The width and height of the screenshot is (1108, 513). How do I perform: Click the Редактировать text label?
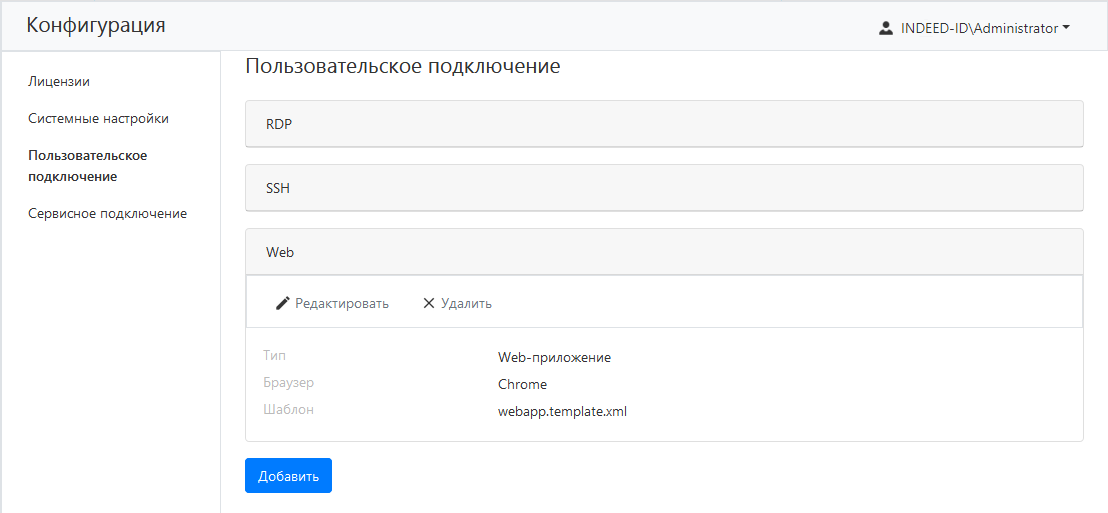341,303
